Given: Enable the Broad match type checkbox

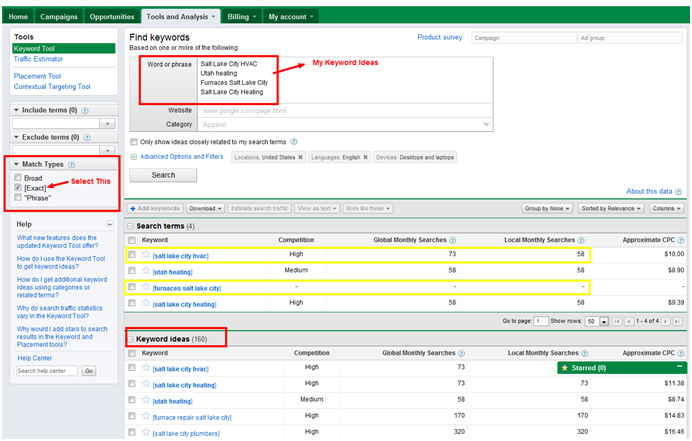Looking at the screenshot, I should [18, 177].
